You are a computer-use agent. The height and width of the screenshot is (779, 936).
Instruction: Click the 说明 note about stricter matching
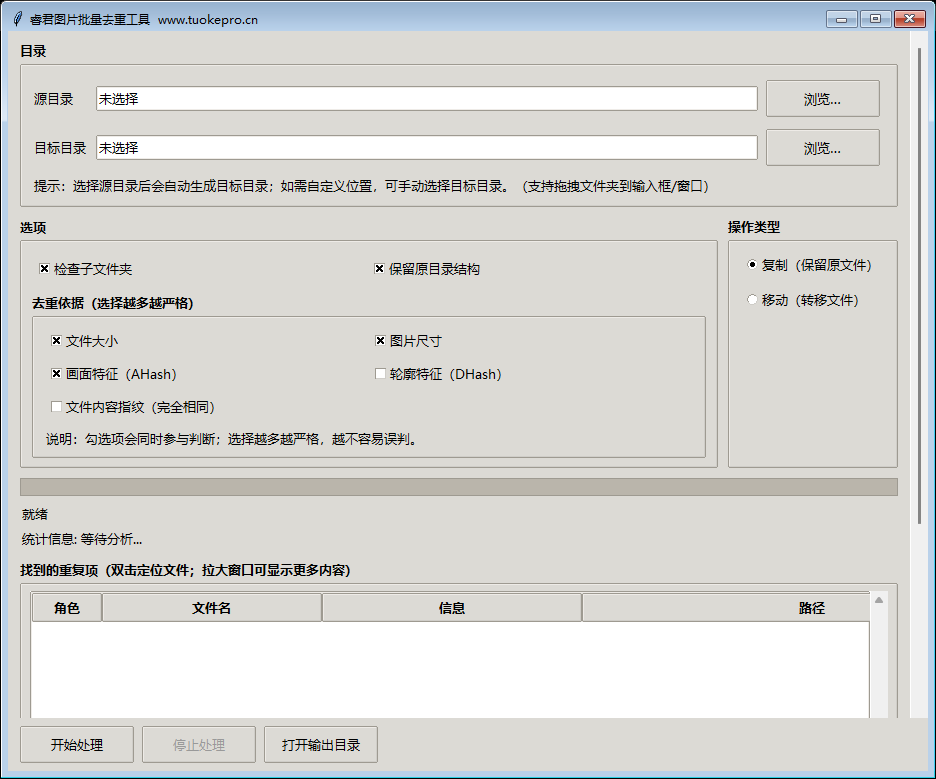coord(232,439)
